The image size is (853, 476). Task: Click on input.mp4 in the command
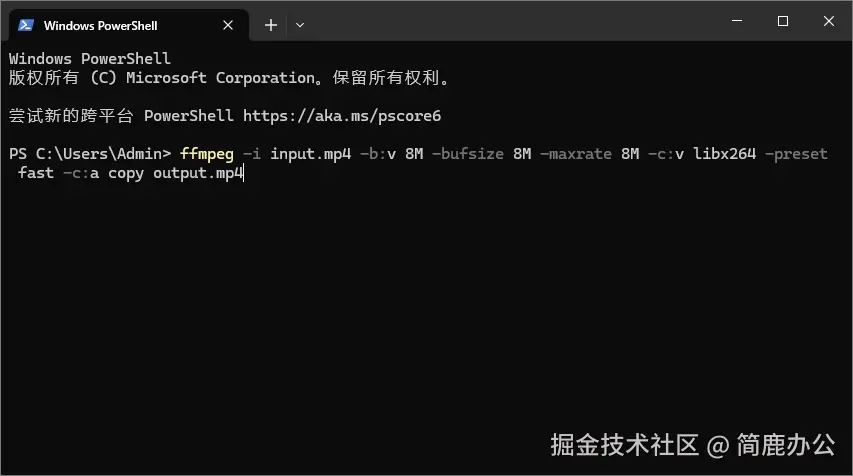click(x=310, y=154)
